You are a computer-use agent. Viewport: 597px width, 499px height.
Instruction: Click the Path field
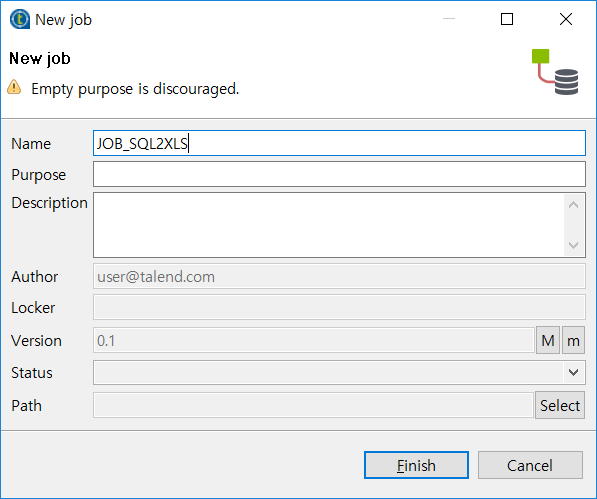pos(313,405)
